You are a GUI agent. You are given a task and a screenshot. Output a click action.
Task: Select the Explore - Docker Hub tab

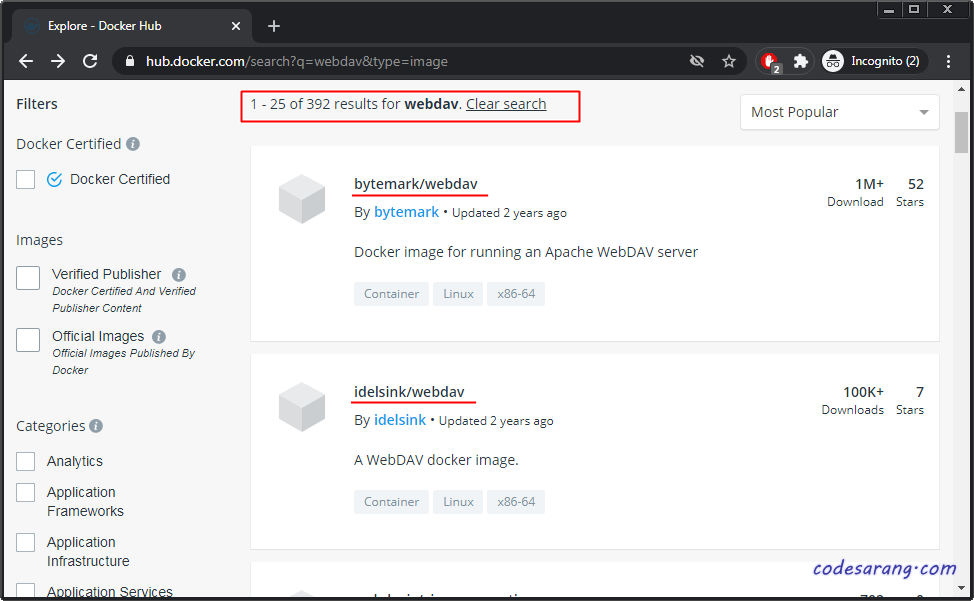point(132,26)
